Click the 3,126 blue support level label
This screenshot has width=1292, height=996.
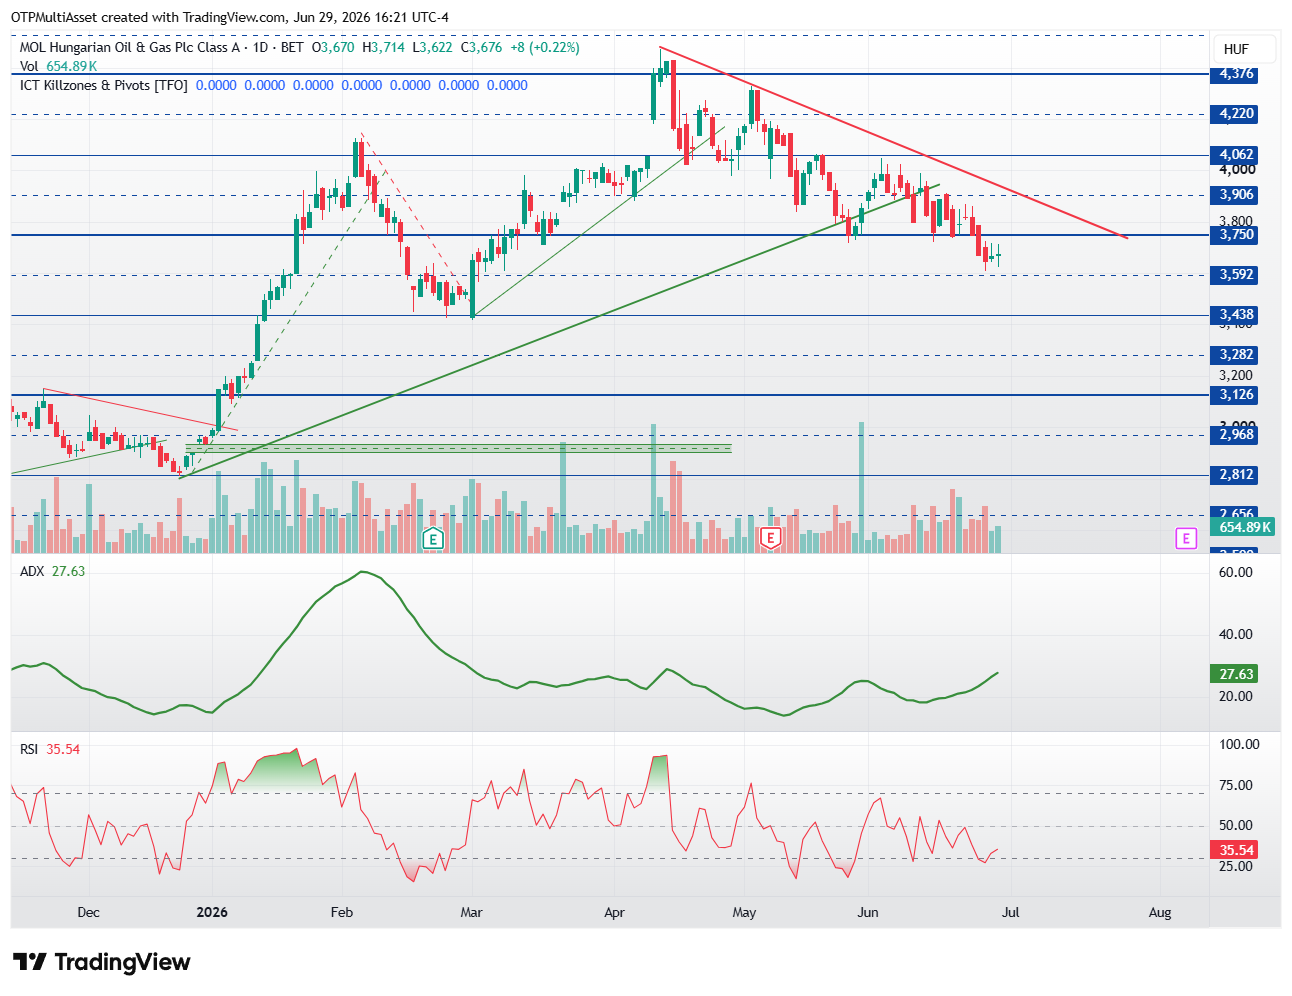coord(1236,395)
